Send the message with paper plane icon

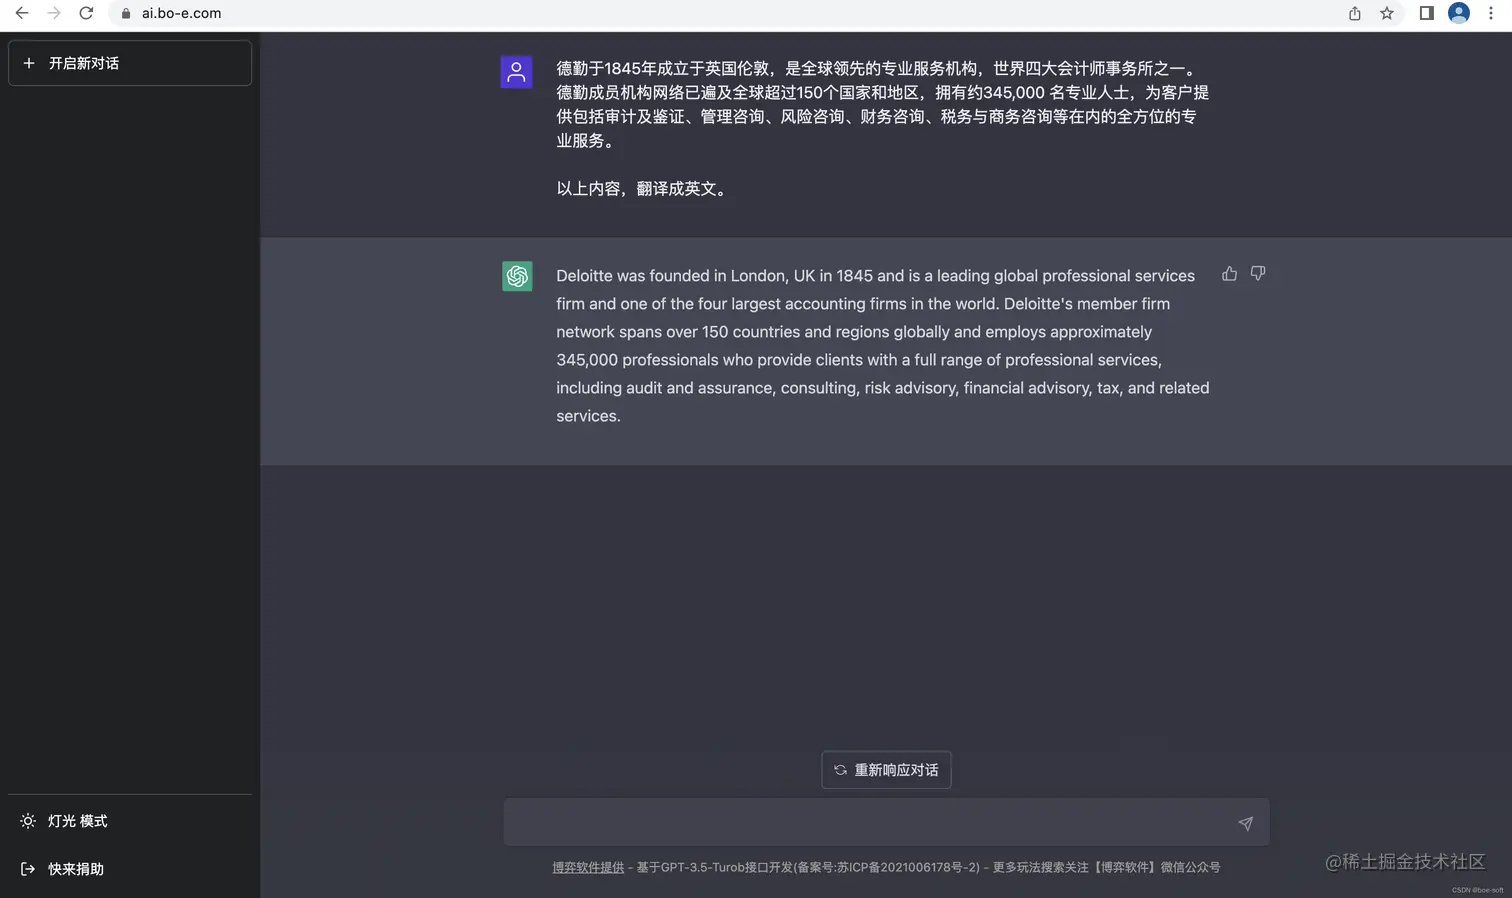click(x=1245, y=823)
